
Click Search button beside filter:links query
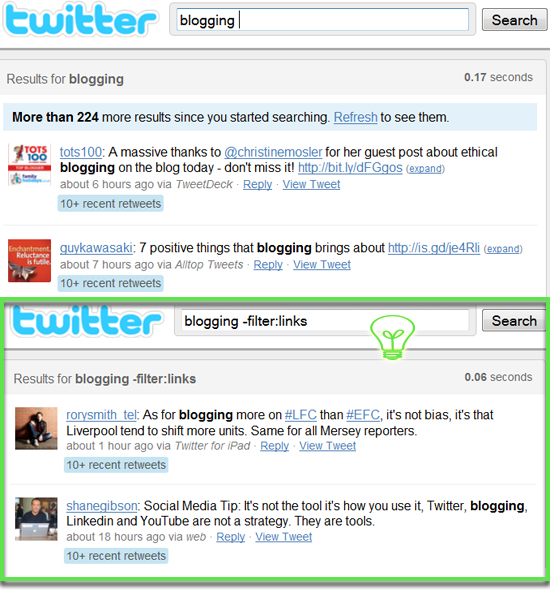pos(514,321)
